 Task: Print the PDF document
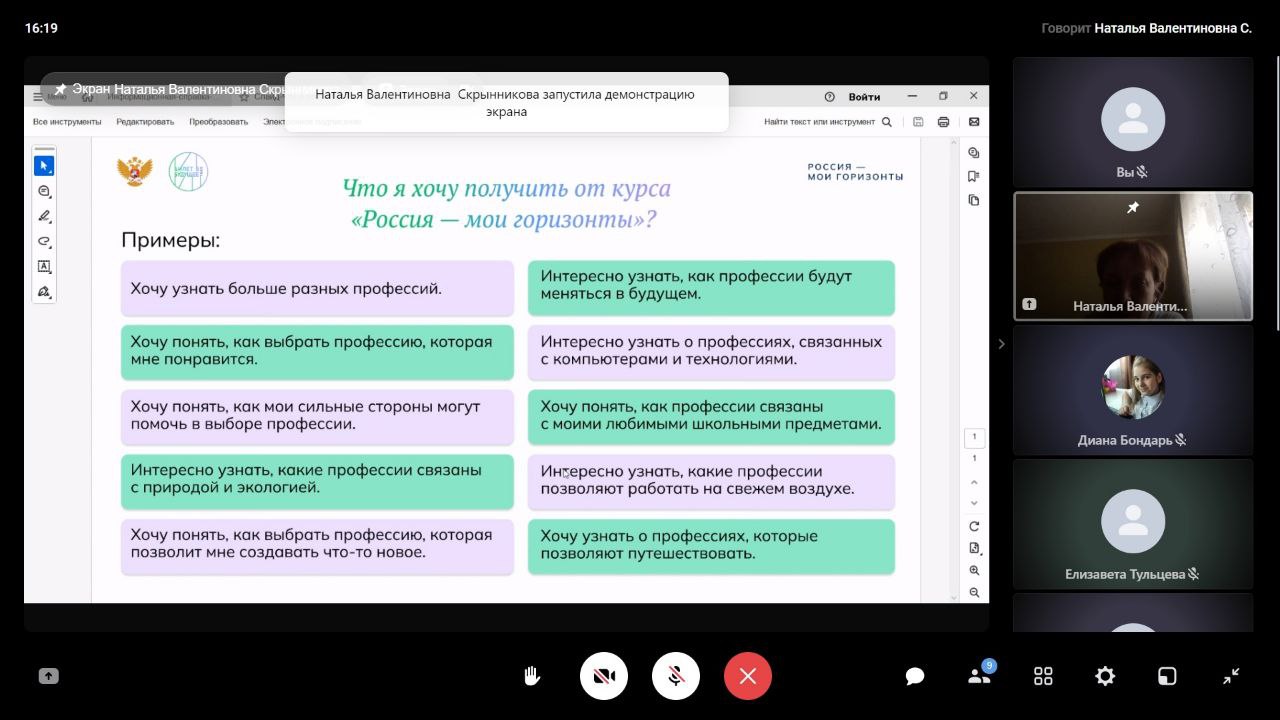click(x=943, y=122)
